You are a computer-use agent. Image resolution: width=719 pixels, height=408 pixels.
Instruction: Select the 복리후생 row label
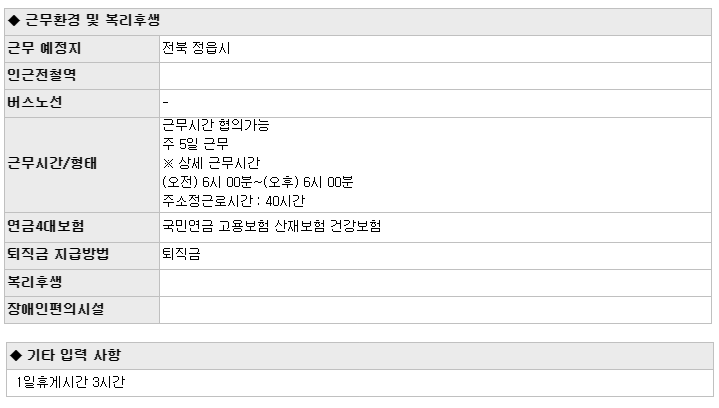pyautogui.click(x=82, y=283)
